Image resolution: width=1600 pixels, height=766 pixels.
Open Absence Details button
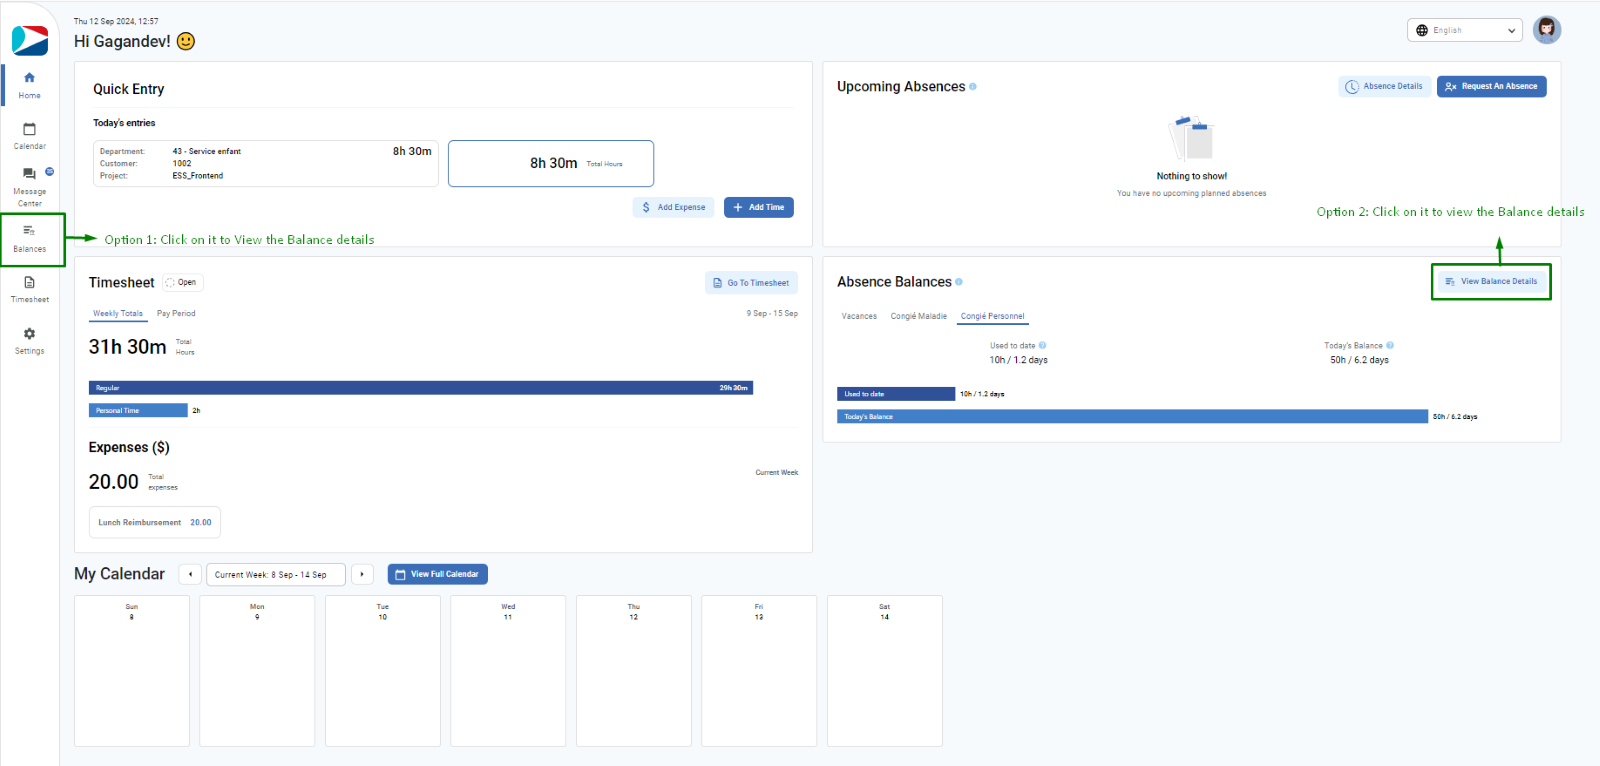[1385, 86]
